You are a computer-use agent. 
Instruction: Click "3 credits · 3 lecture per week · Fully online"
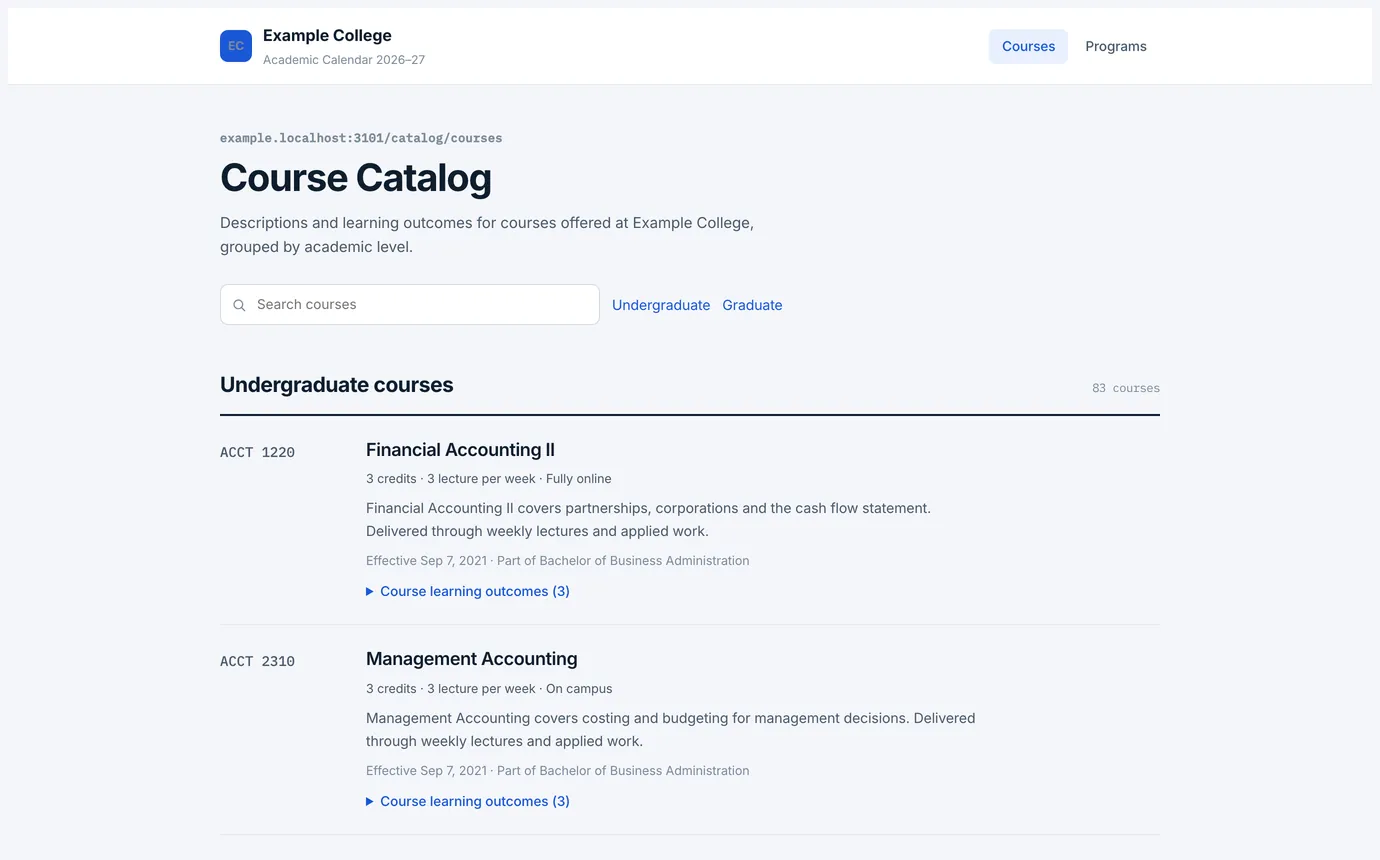[489, 479]
